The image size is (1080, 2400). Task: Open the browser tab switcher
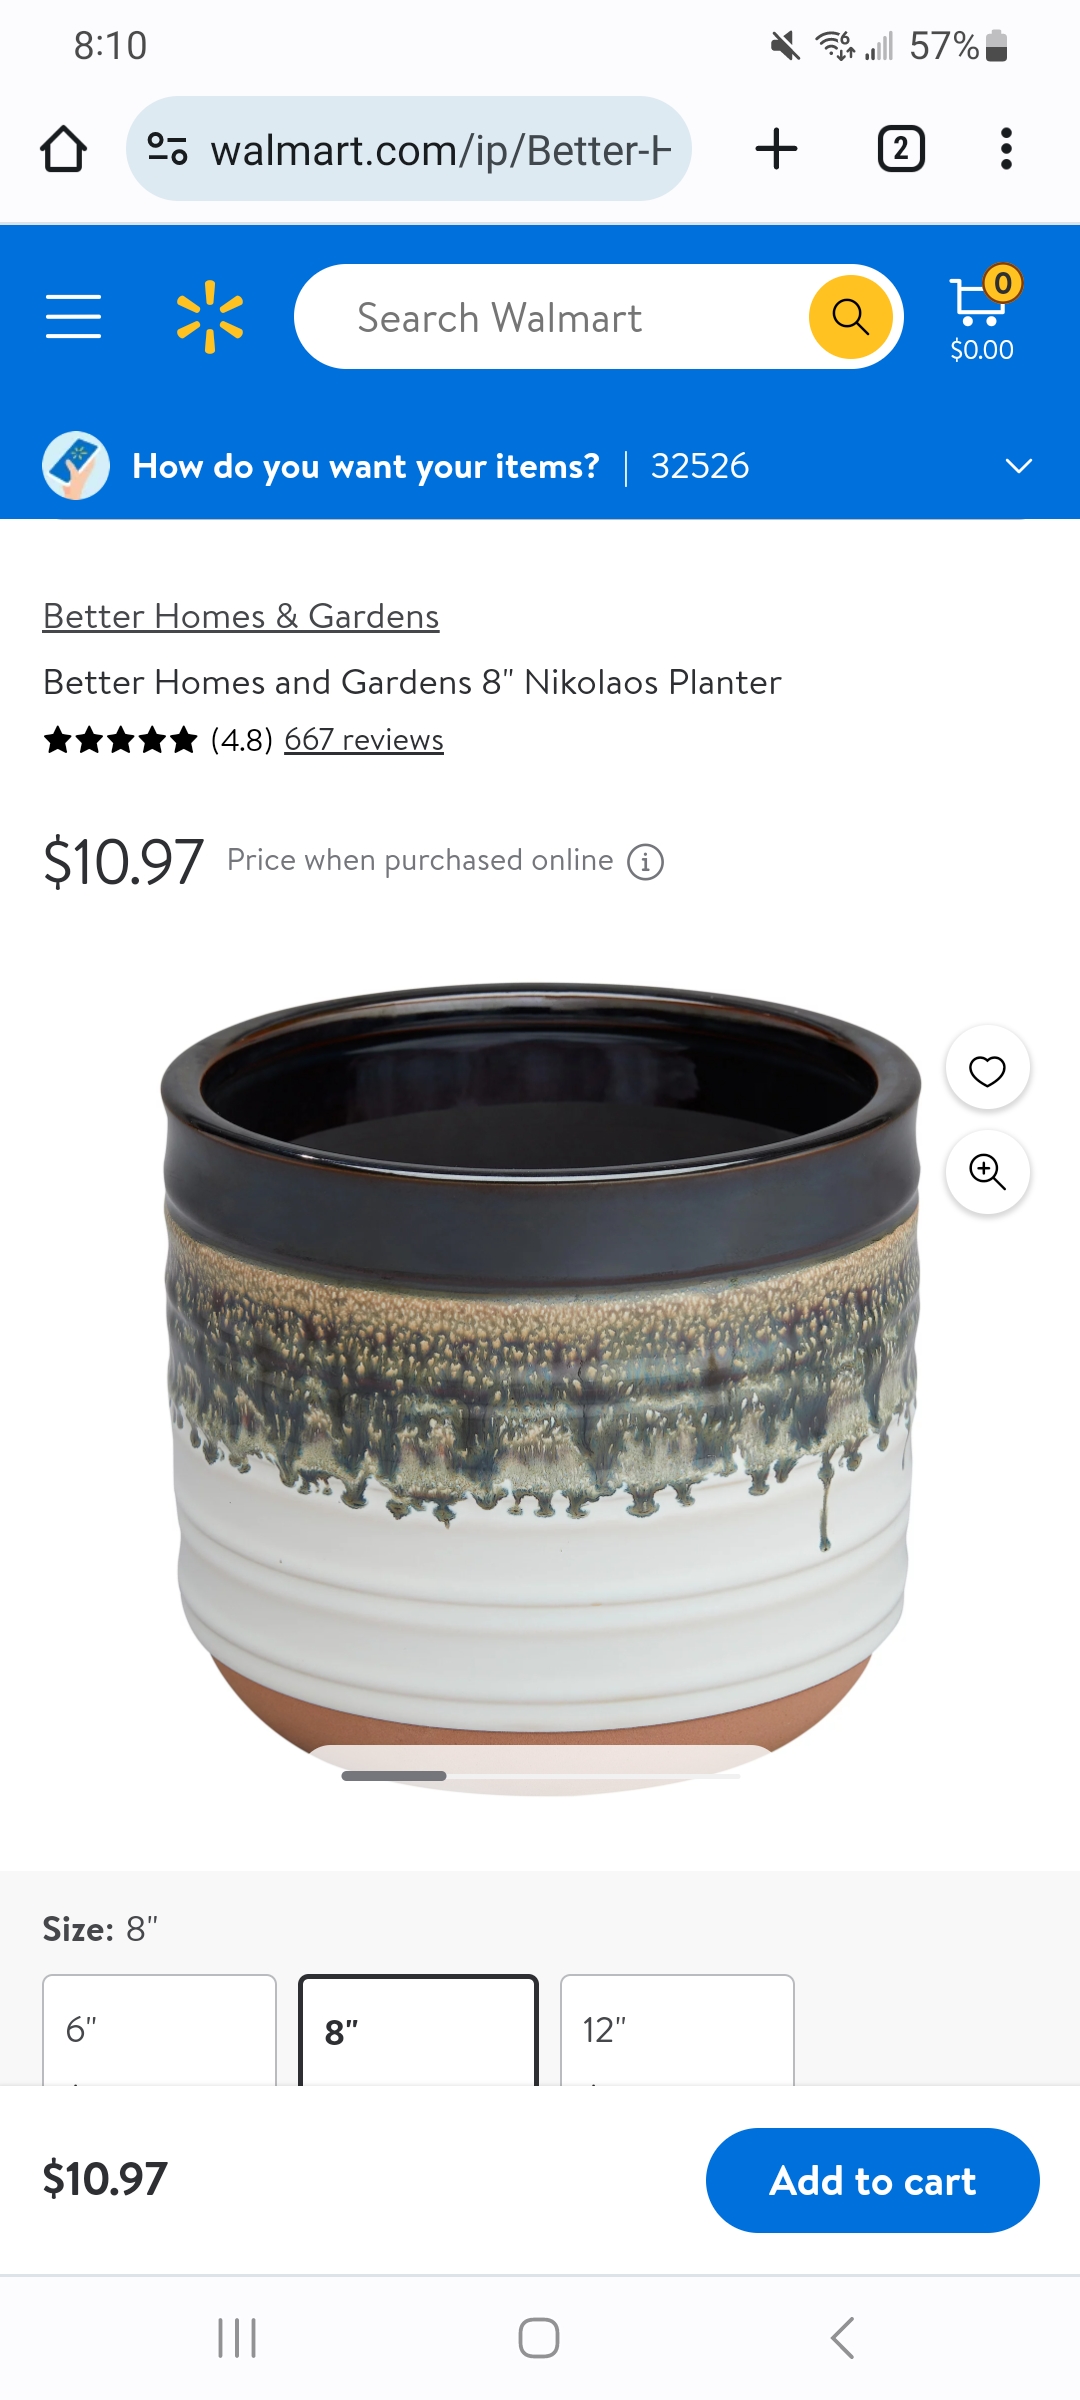(x=901, y=149)
